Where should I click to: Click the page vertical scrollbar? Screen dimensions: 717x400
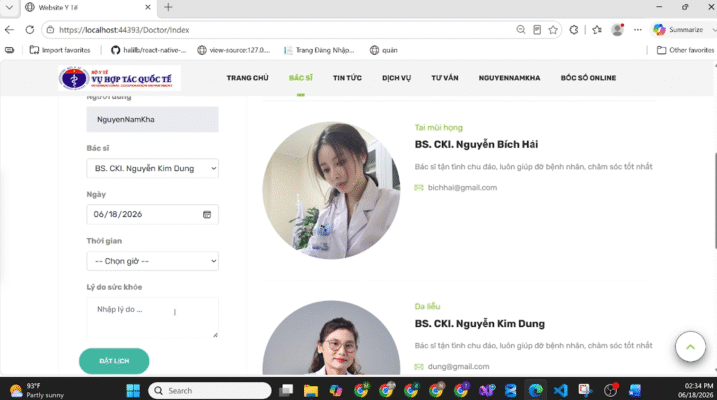715,201
